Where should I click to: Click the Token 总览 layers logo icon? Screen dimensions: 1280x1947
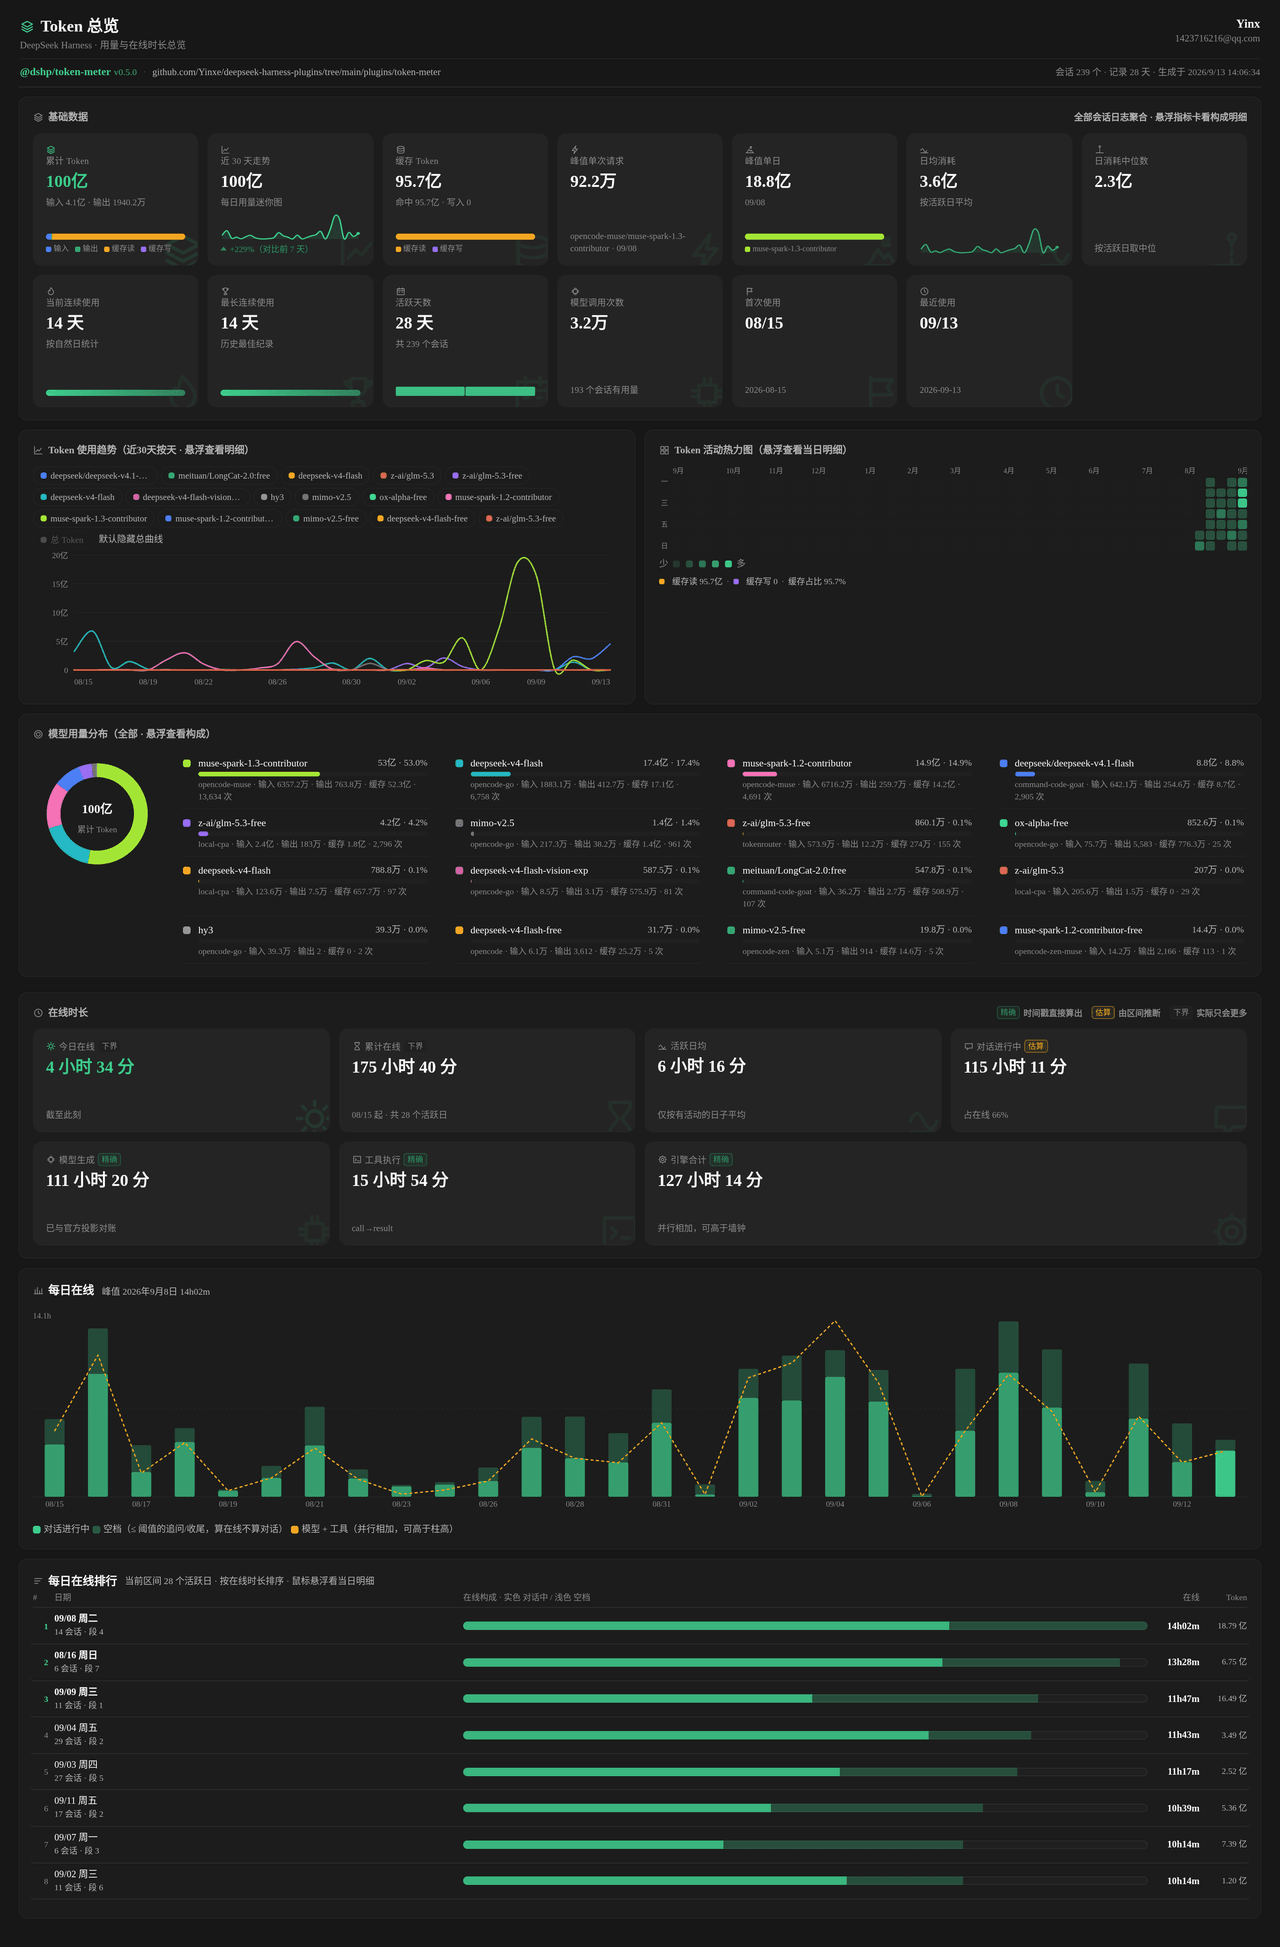click(27, 27)
